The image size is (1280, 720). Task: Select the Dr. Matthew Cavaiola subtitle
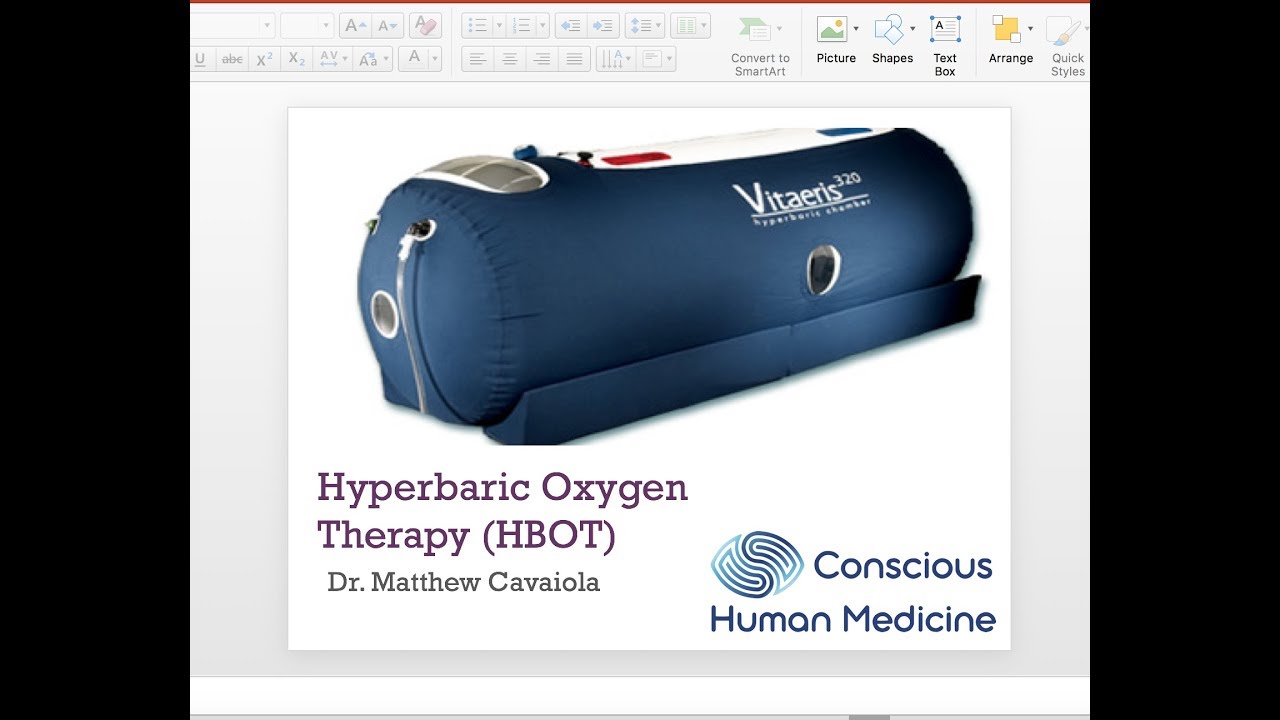point(463,582)
